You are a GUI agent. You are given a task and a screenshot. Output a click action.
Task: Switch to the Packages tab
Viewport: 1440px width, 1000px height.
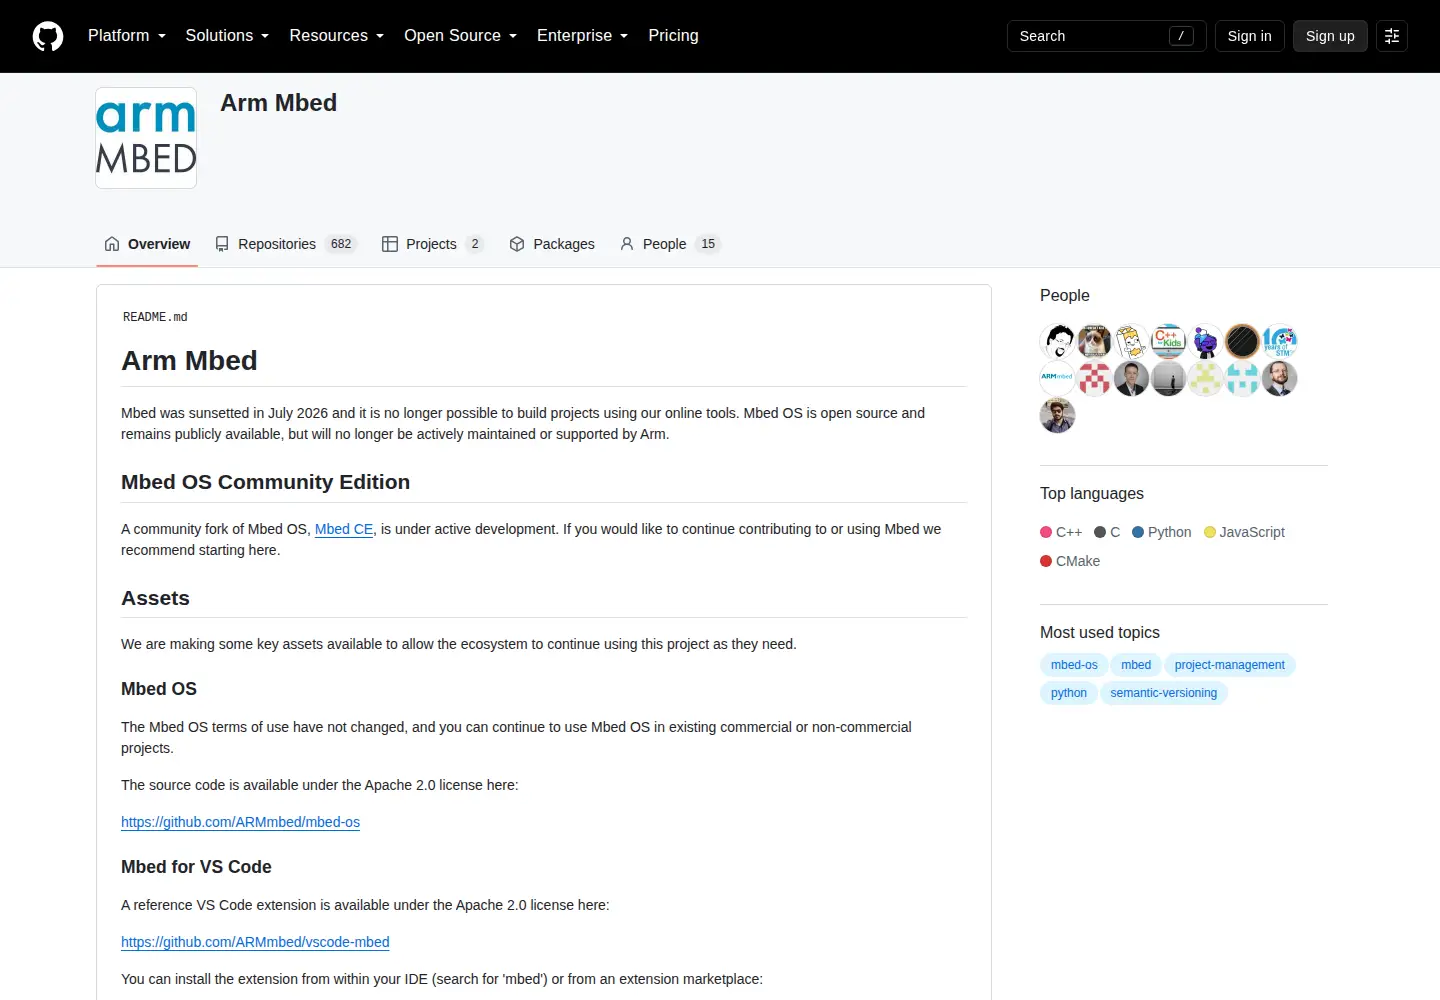pos(552,244)
